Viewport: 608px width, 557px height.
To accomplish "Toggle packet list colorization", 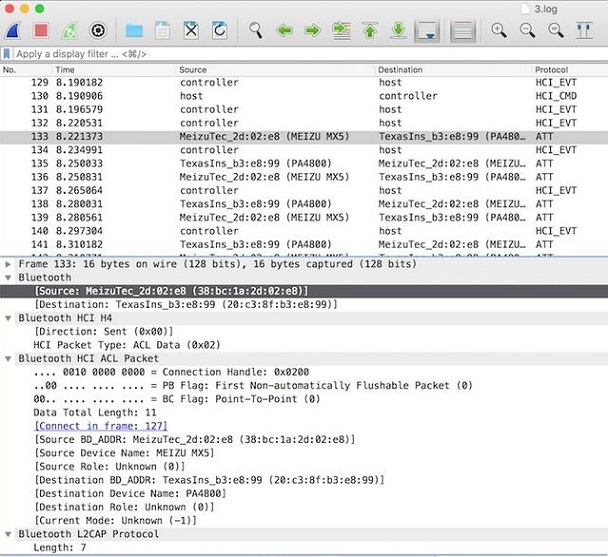I will point(462,30).
